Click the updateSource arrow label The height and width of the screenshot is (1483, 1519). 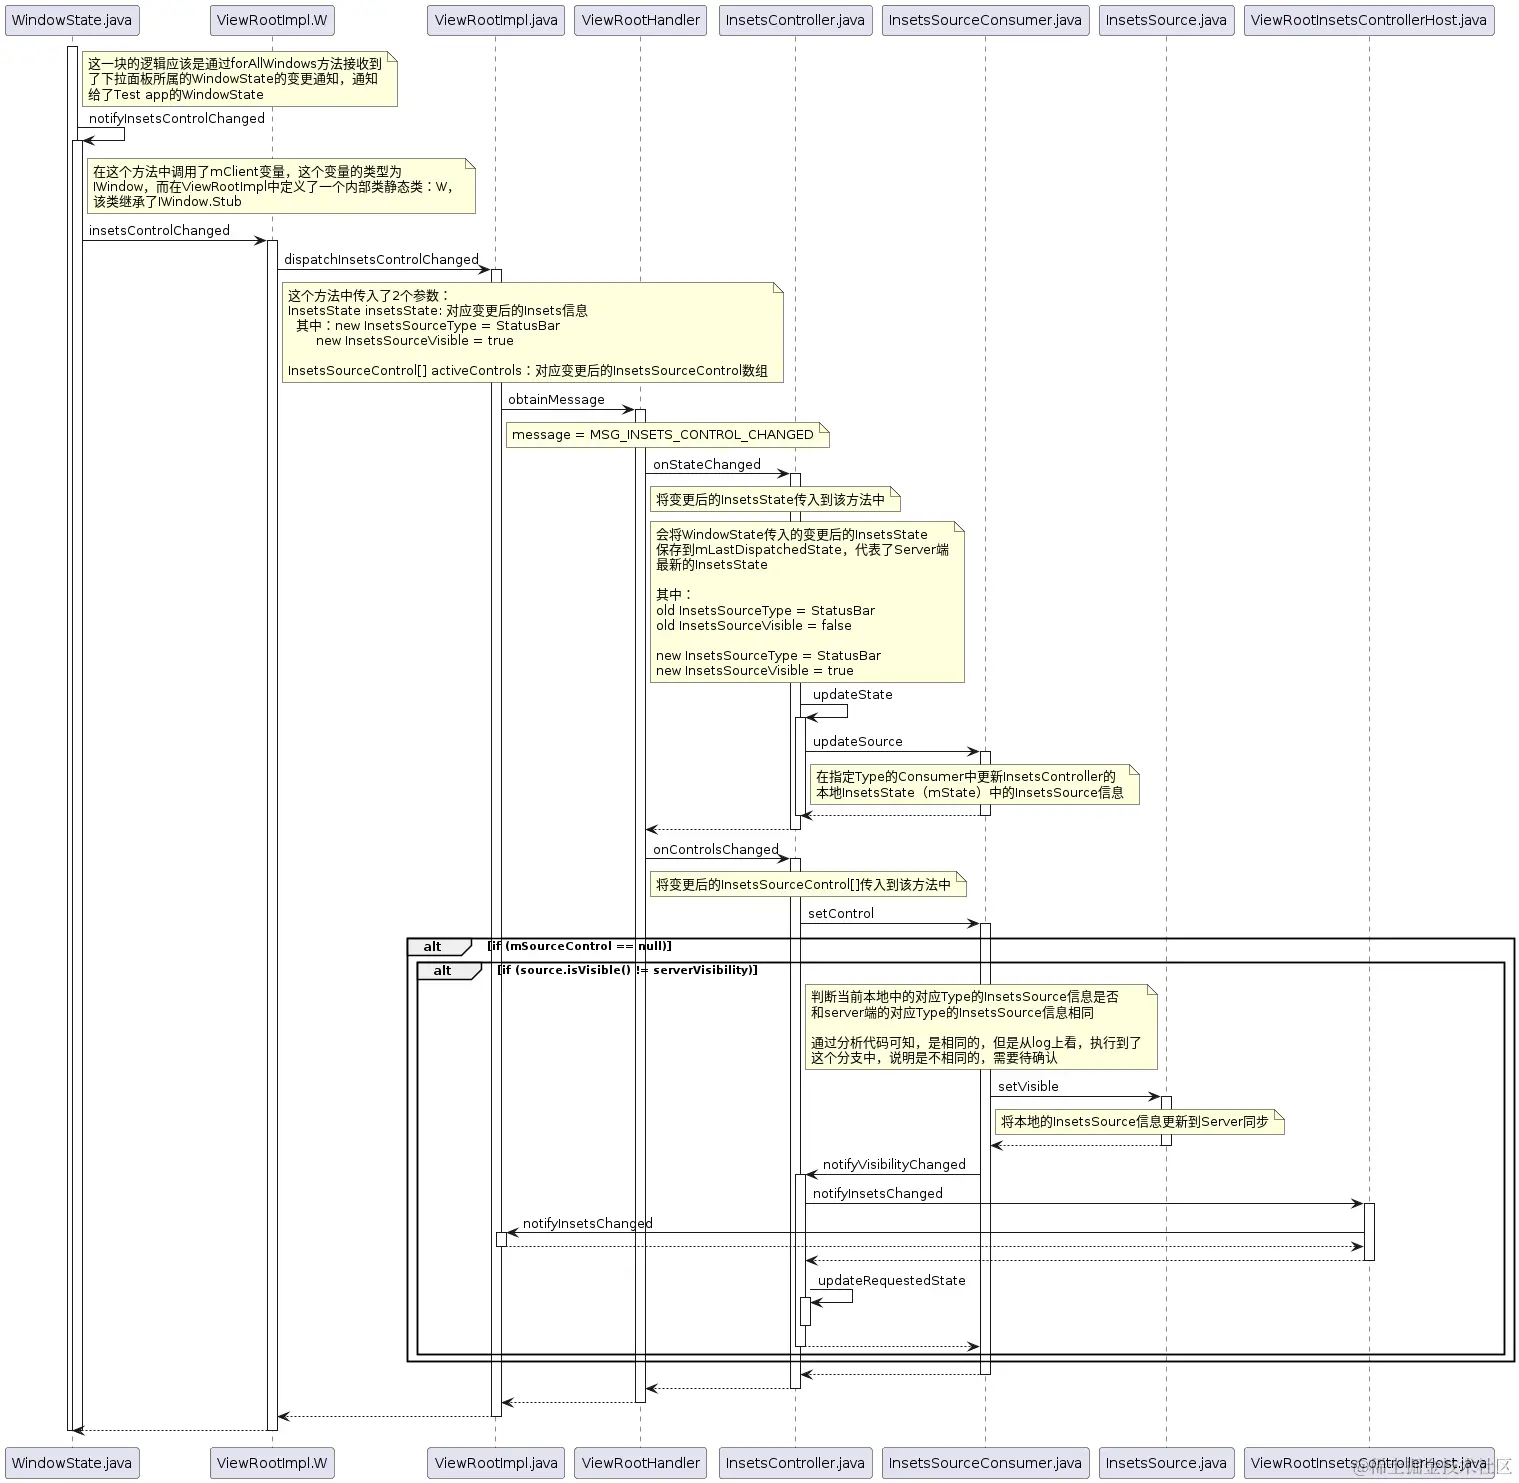tap(855, 741)
